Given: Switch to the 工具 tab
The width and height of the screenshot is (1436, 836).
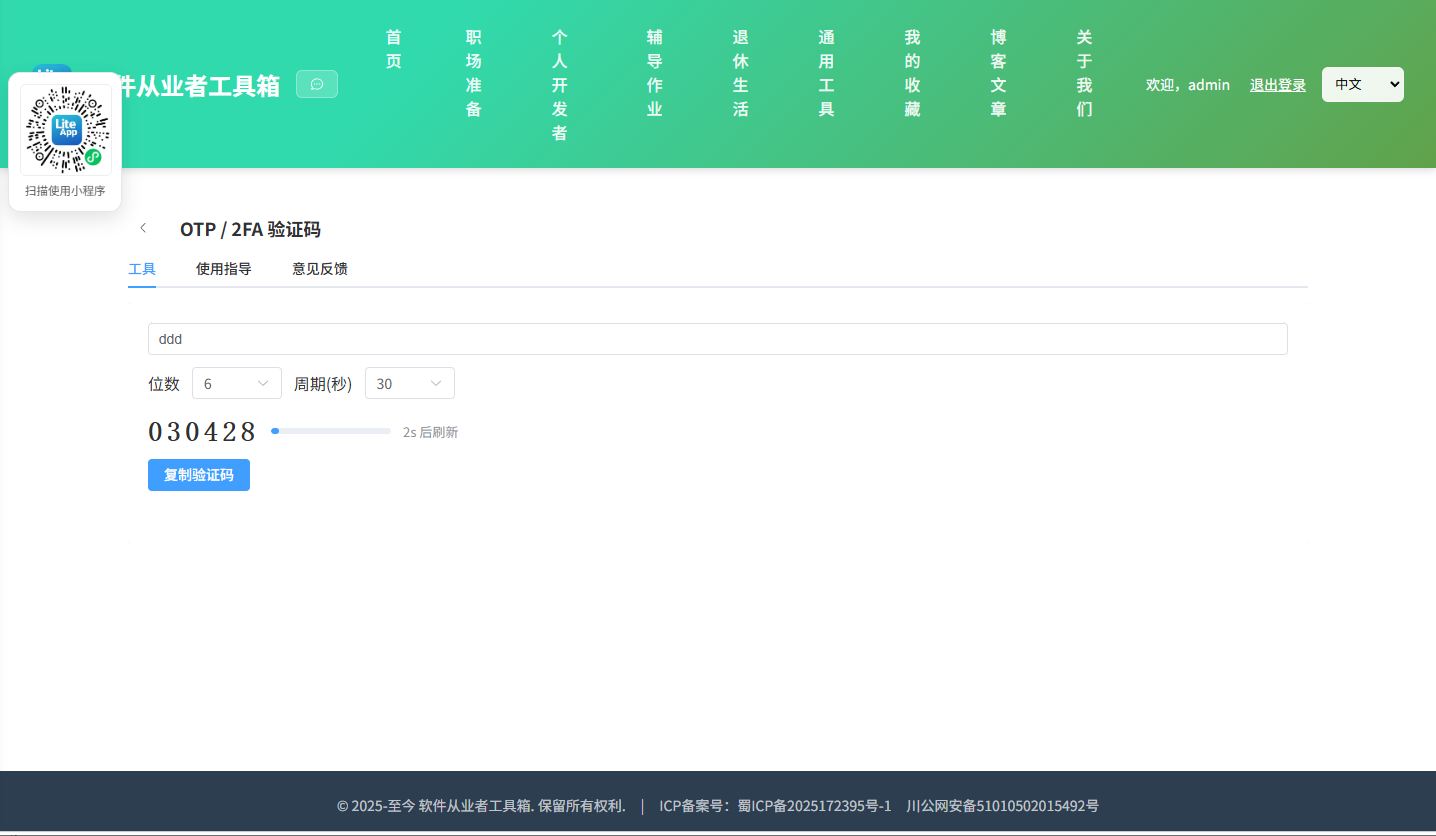Looking at the screenshot, I should (142, 269).
